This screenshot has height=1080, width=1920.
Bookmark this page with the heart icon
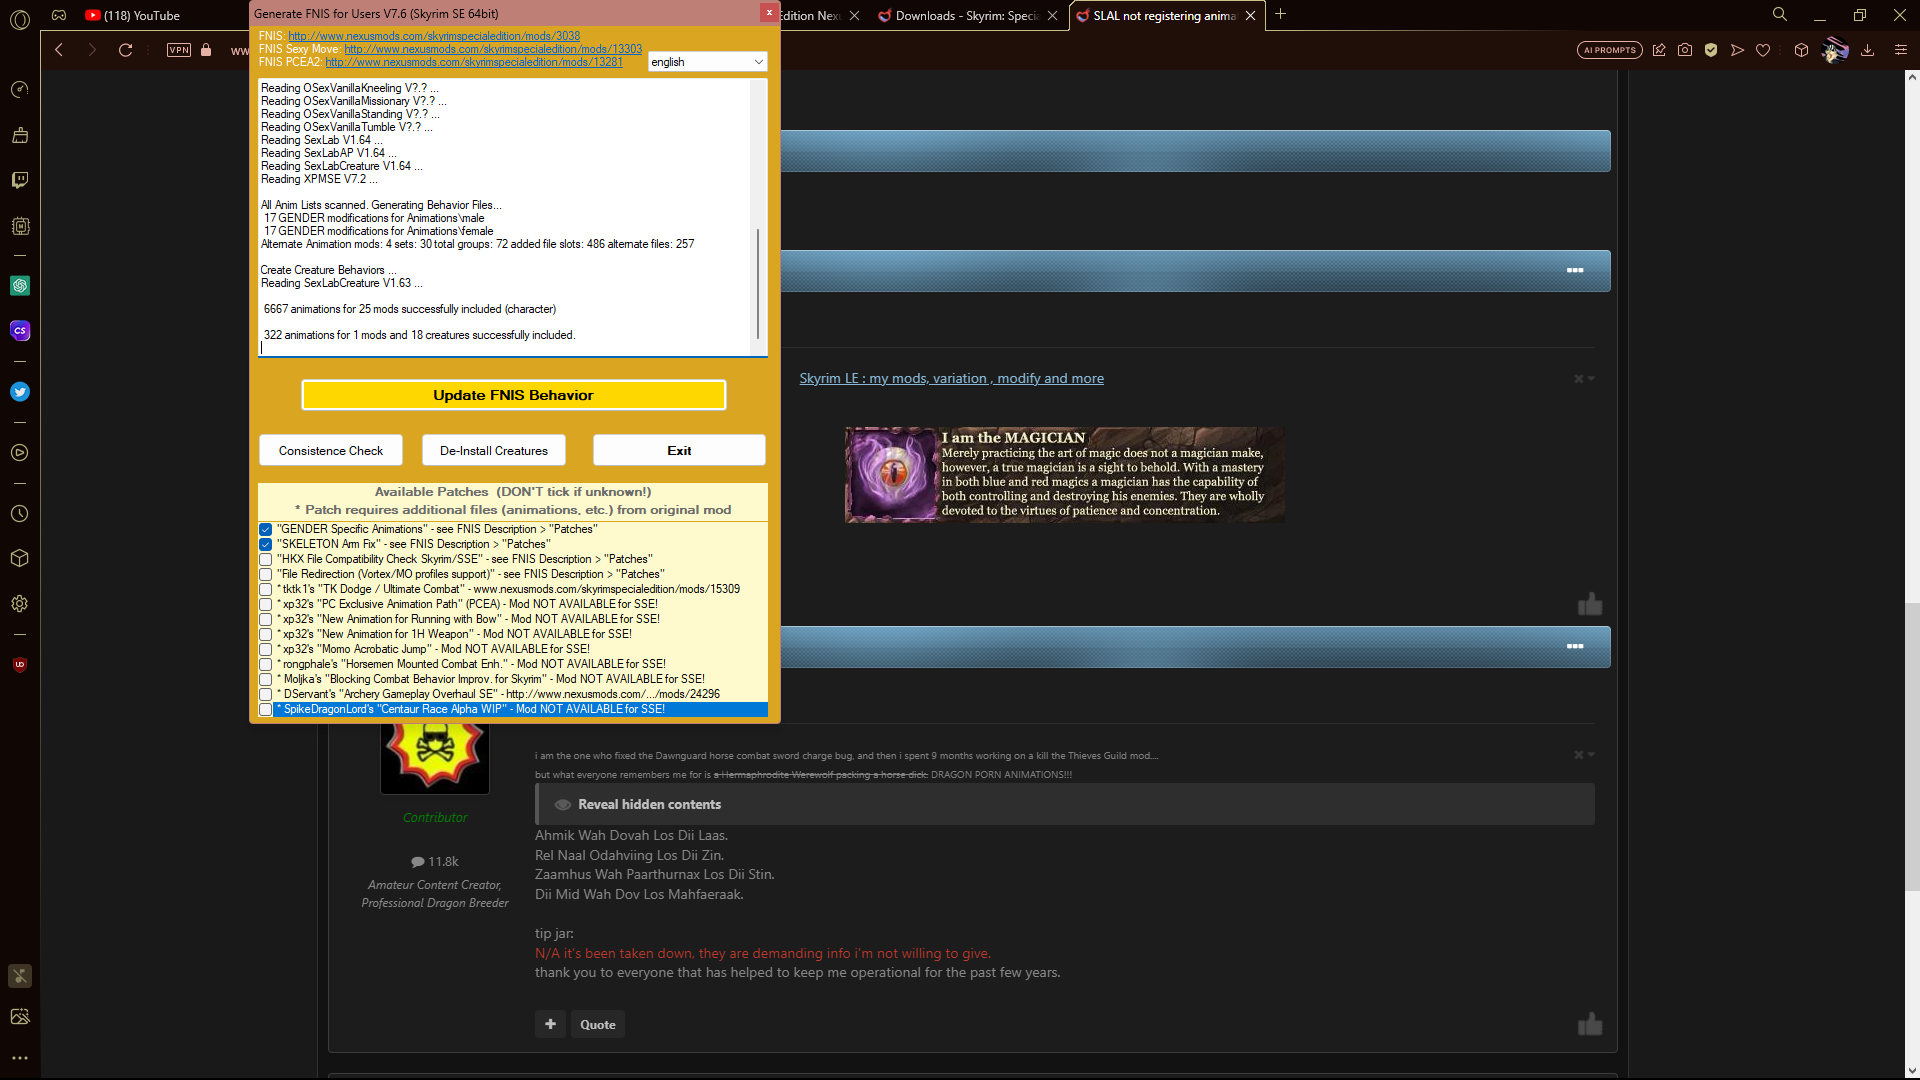1763,49
